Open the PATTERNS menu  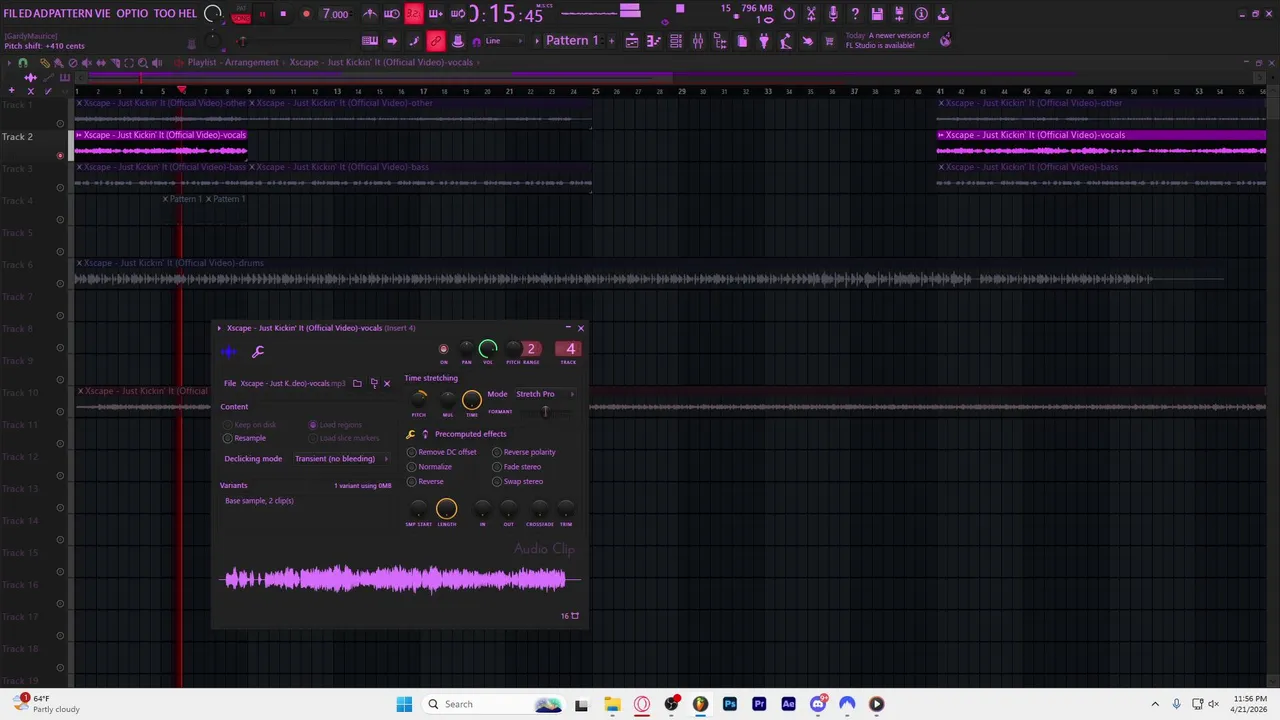[71, 14]
